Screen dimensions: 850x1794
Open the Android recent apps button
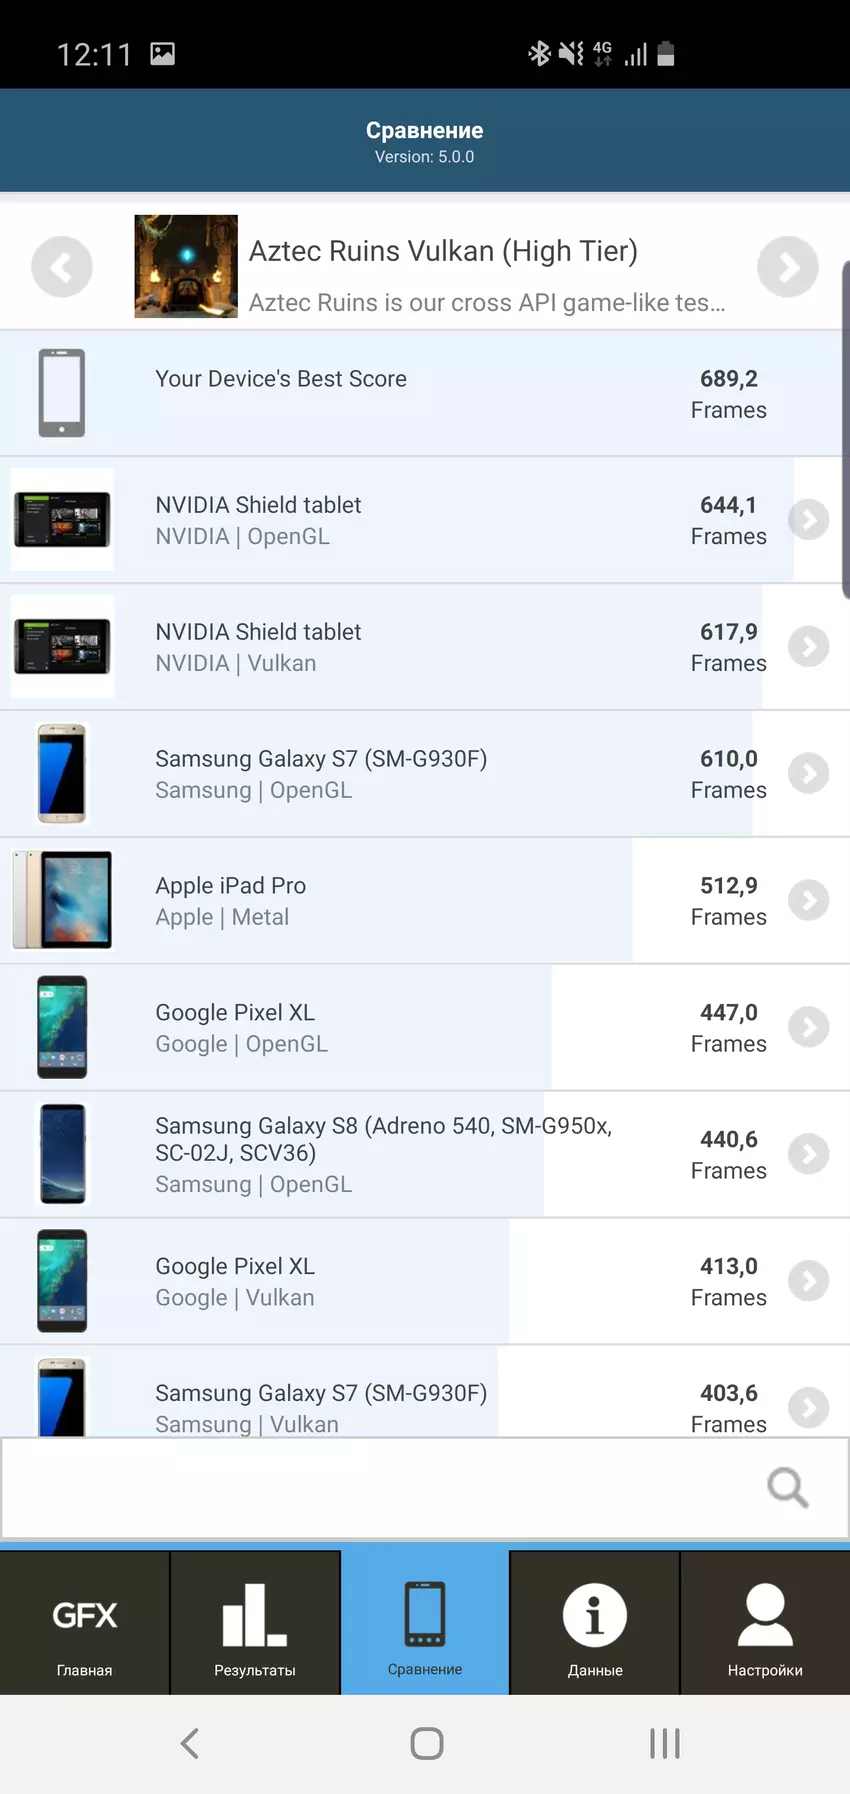pyautogui.click(x=665, y=1743)
